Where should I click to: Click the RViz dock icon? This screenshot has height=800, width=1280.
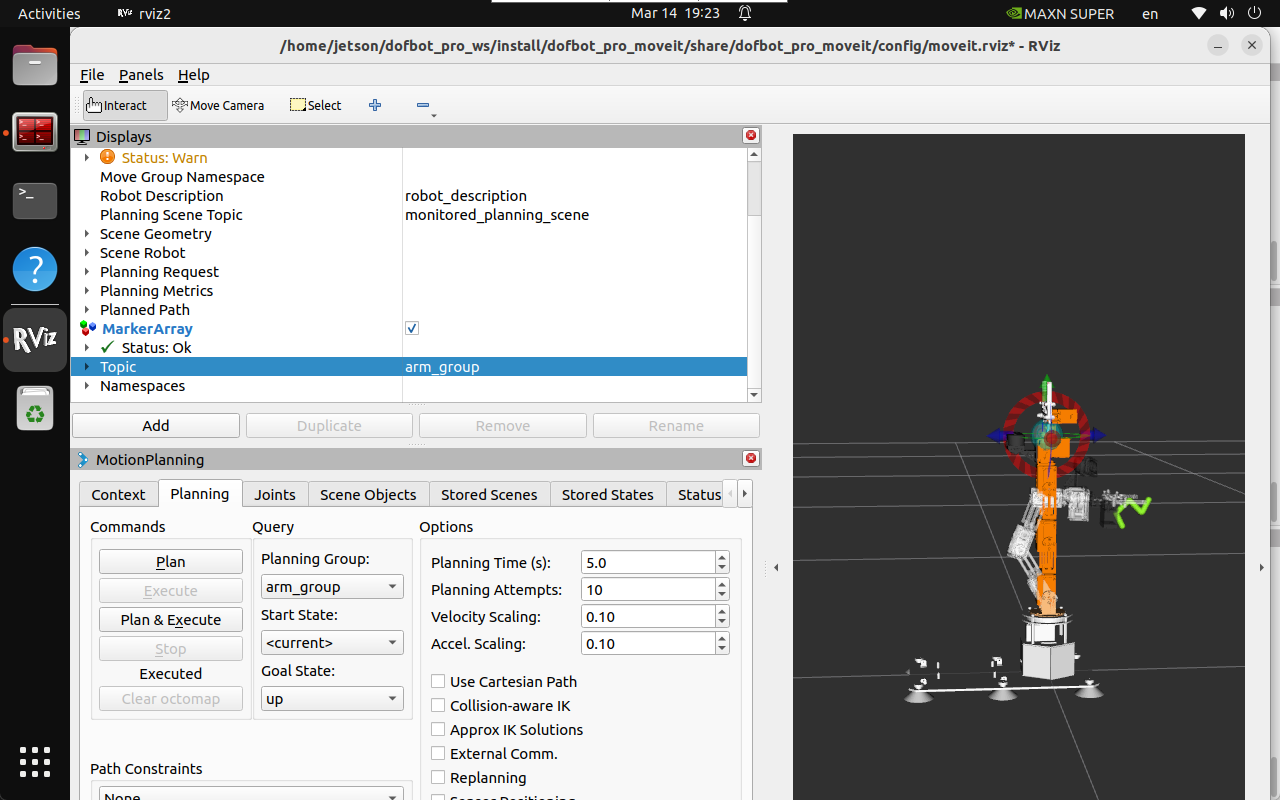(35, 340)
